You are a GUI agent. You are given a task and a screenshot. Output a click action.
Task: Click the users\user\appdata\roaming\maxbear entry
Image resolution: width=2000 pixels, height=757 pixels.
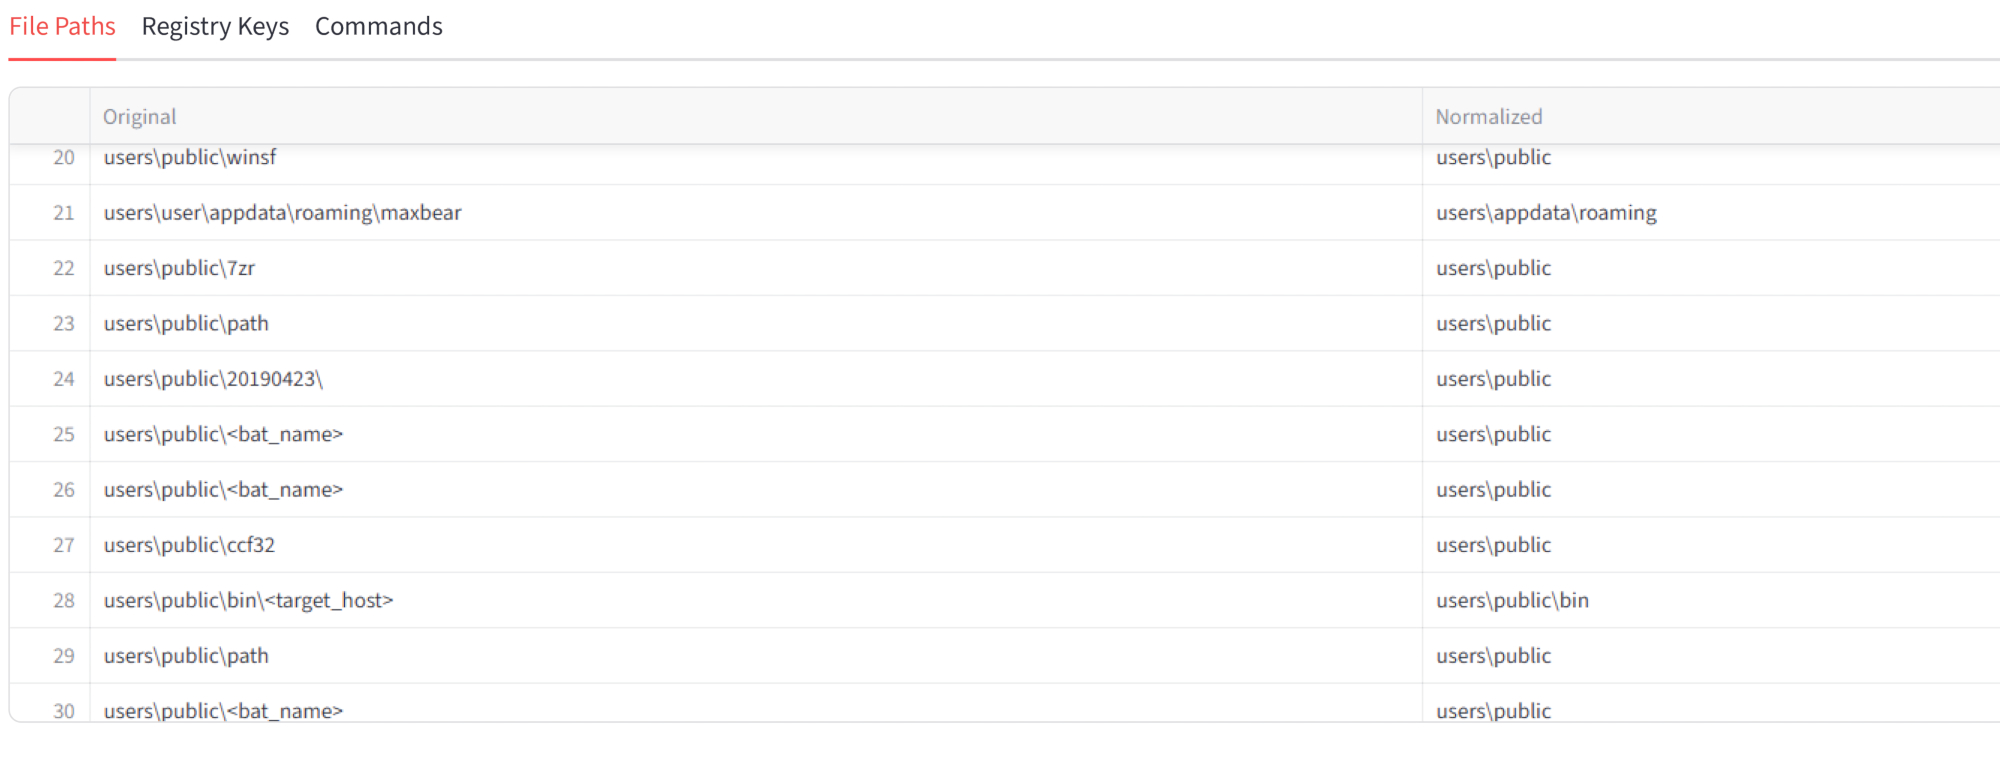283,213
